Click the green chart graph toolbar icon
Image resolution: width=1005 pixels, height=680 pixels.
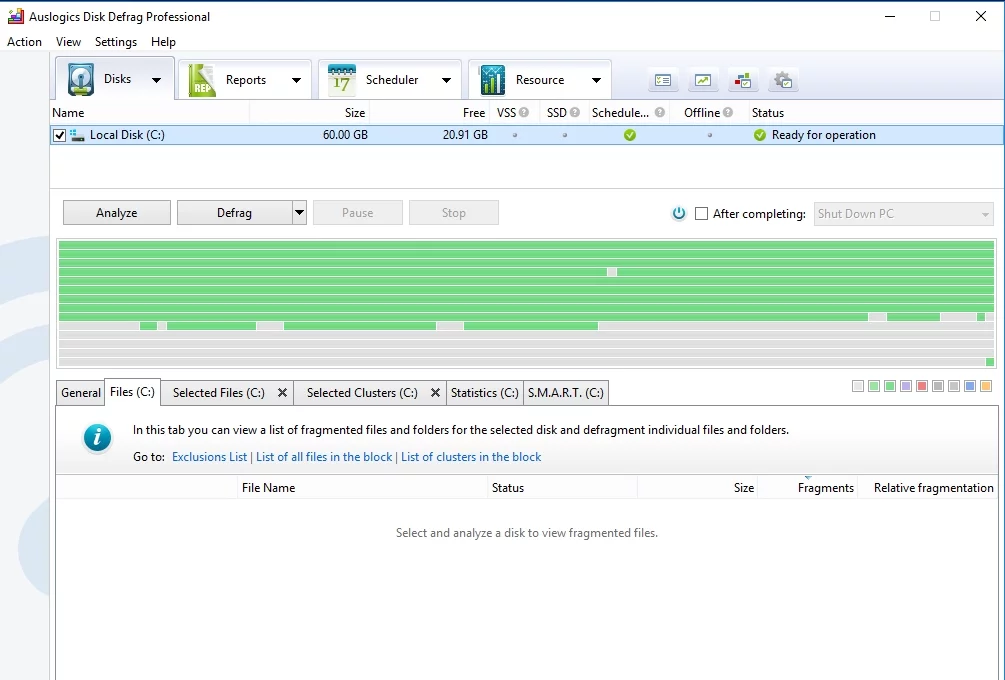(x=703, y=80)
